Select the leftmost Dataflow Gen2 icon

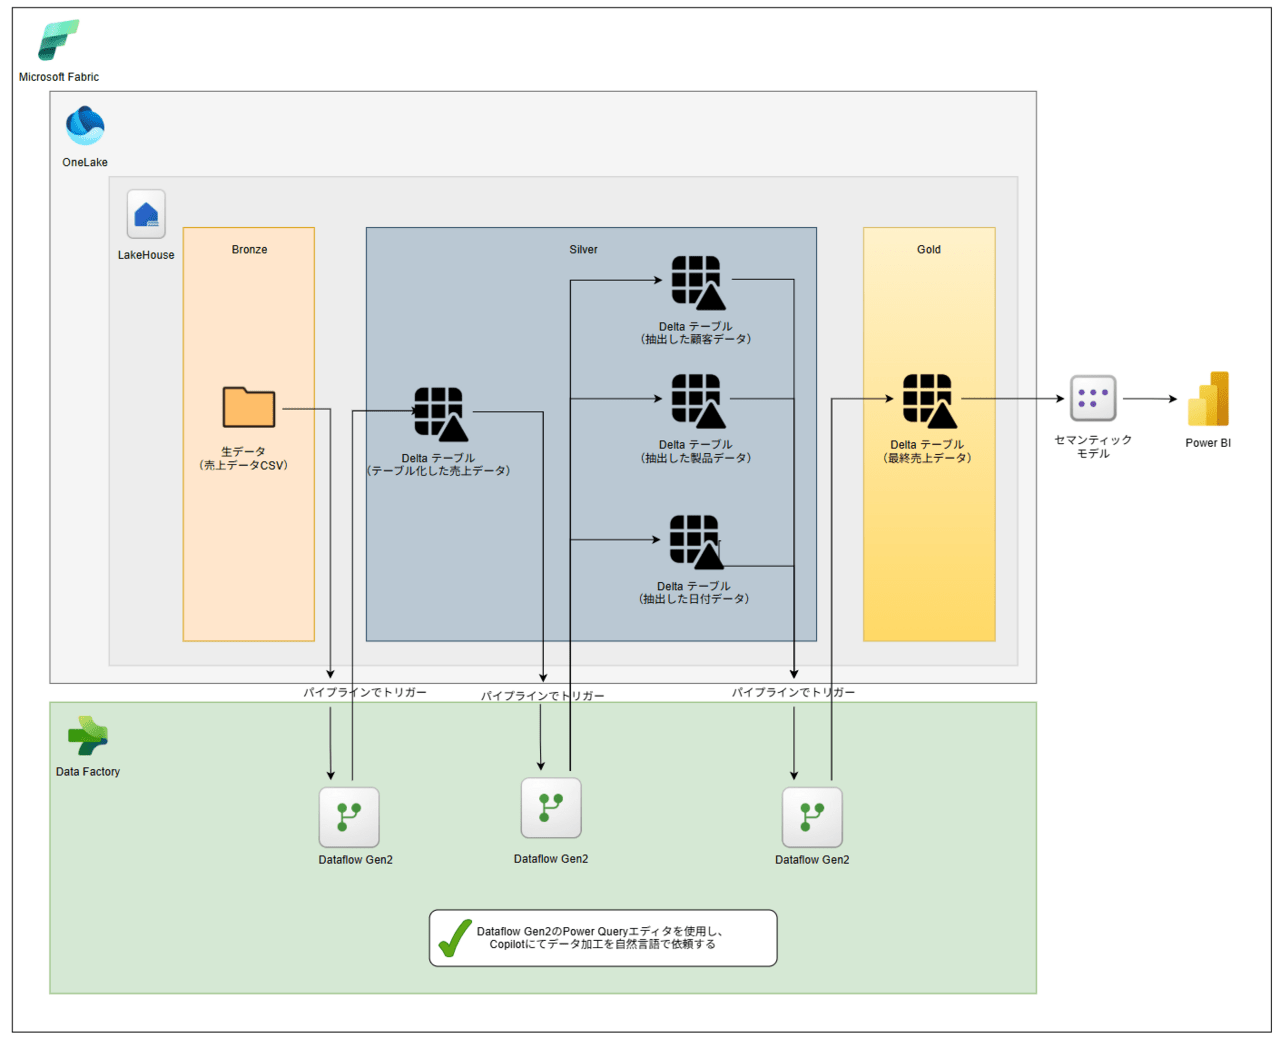point(349,817)
